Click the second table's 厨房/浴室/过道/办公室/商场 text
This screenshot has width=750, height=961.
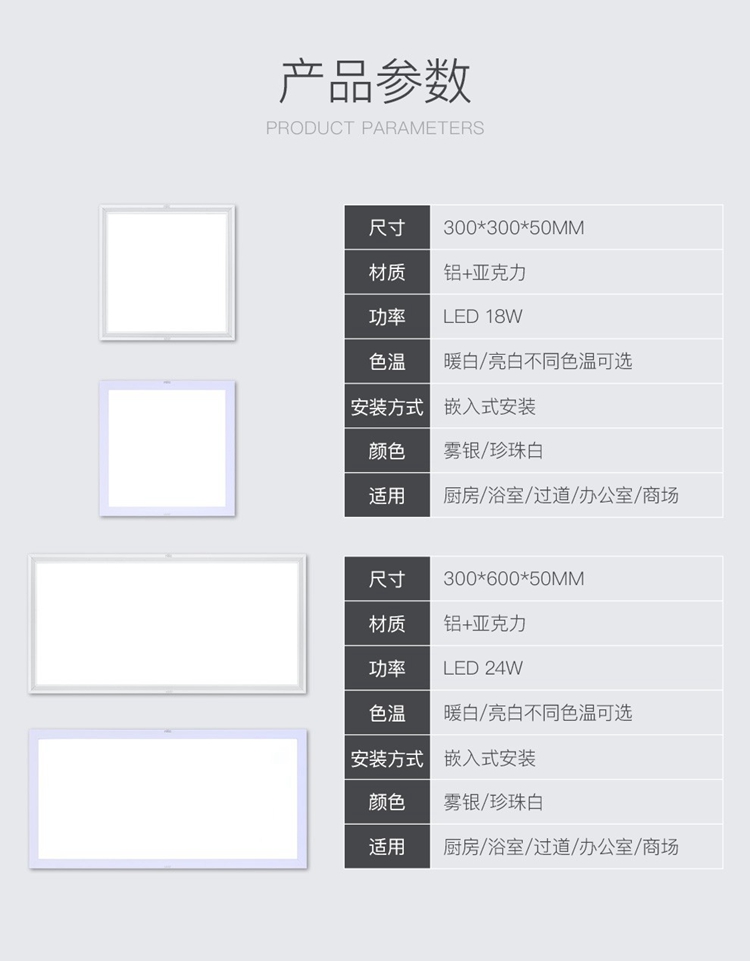(561, 846)
